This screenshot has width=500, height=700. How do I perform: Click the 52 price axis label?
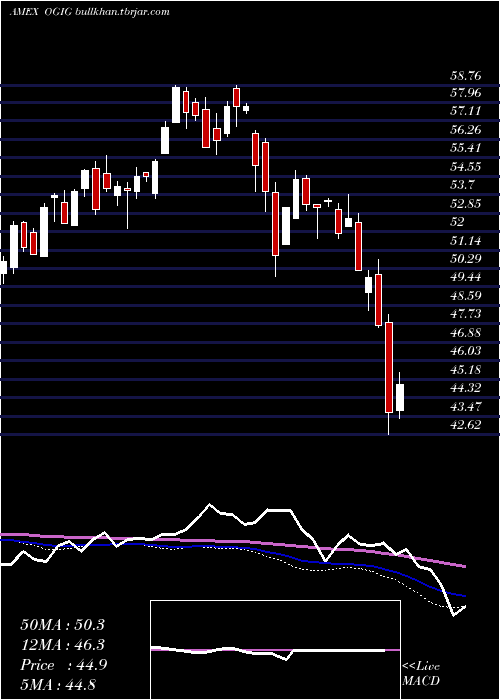457,222
